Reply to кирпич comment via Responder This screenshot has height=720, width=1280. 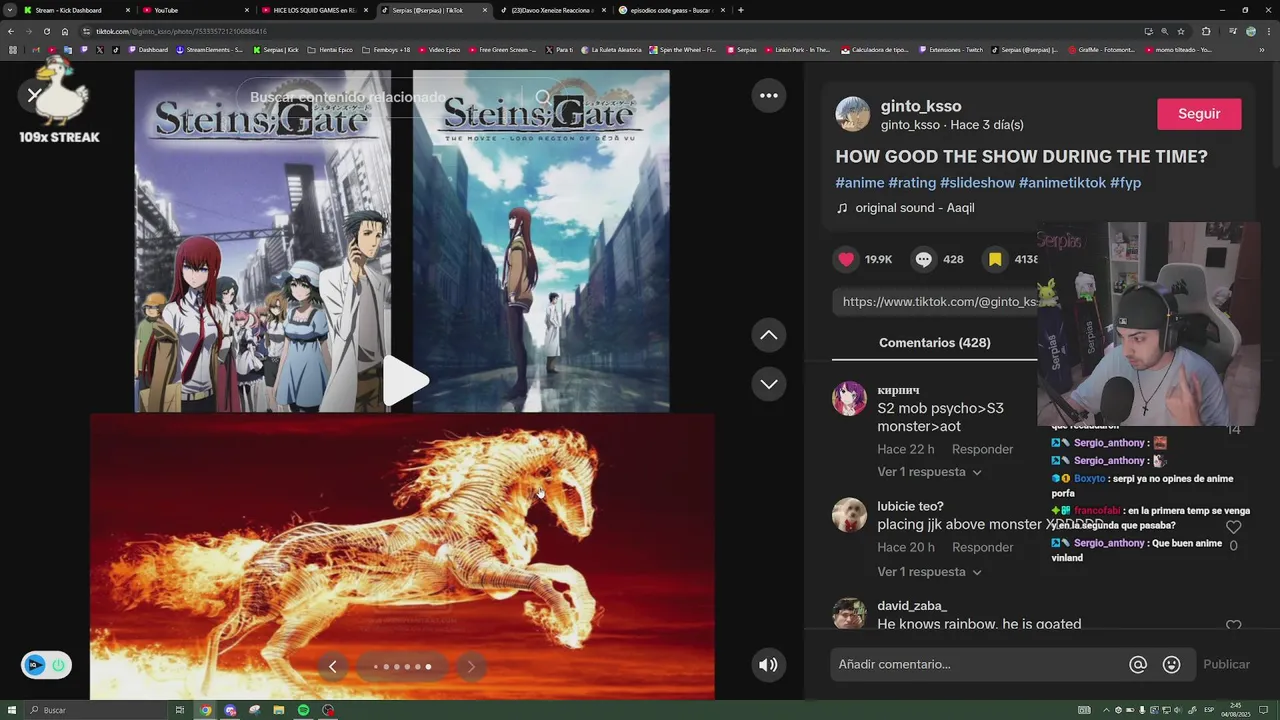tap(982, 450)
